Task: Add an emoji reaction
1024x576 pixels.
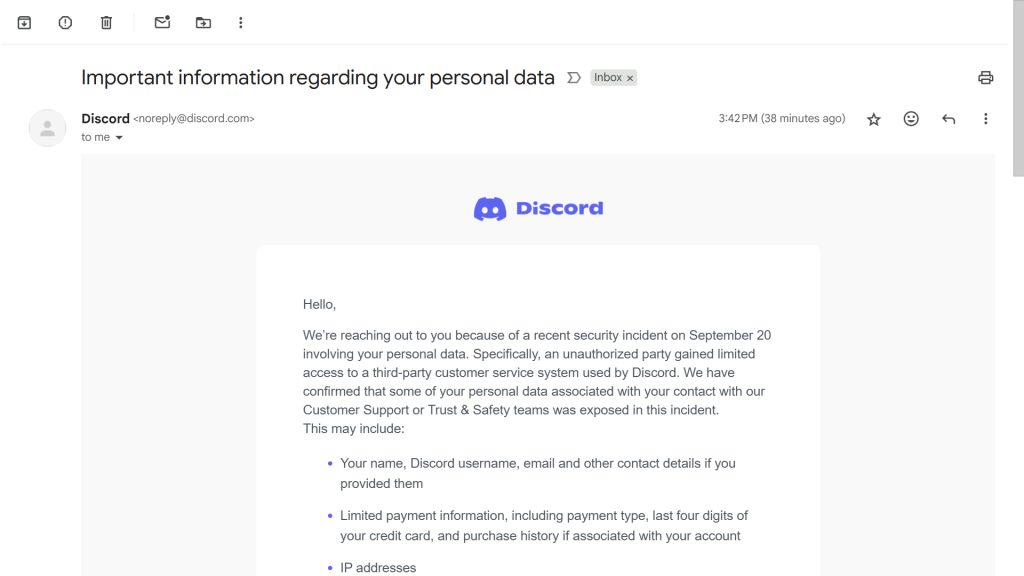Action: [911, 119]
